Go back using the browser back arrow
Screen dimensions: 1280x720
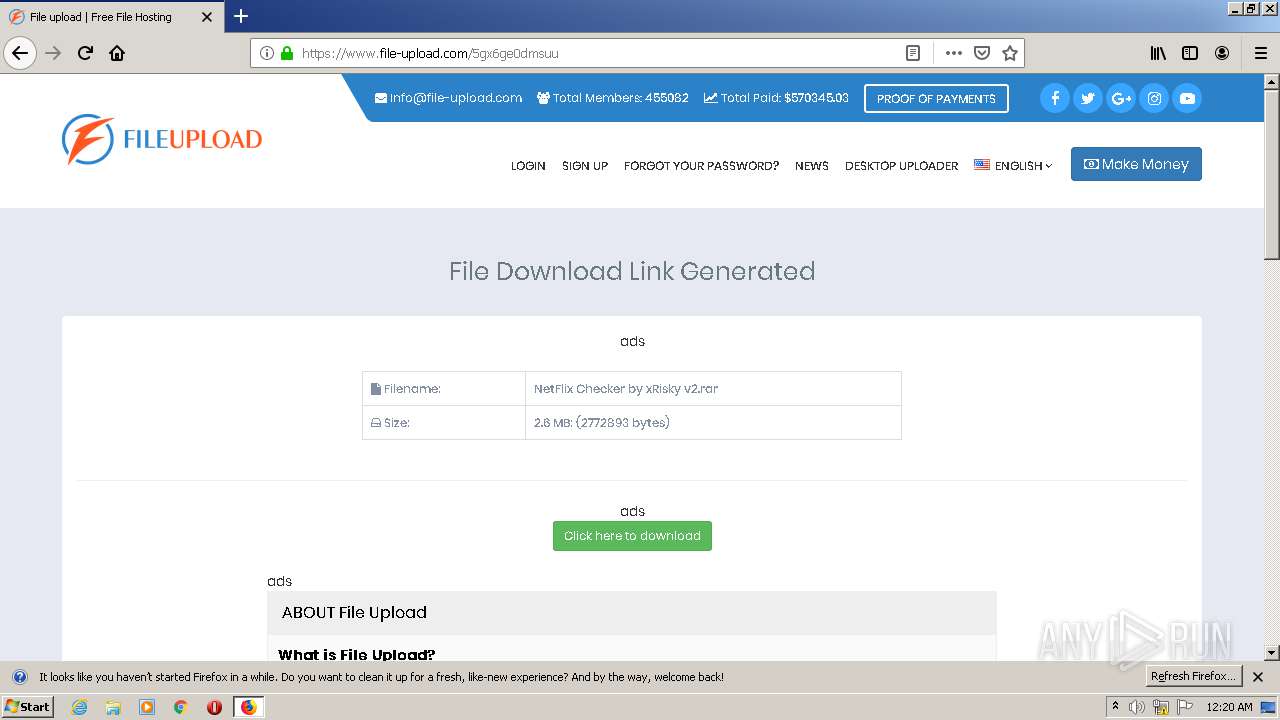(20, 53)
